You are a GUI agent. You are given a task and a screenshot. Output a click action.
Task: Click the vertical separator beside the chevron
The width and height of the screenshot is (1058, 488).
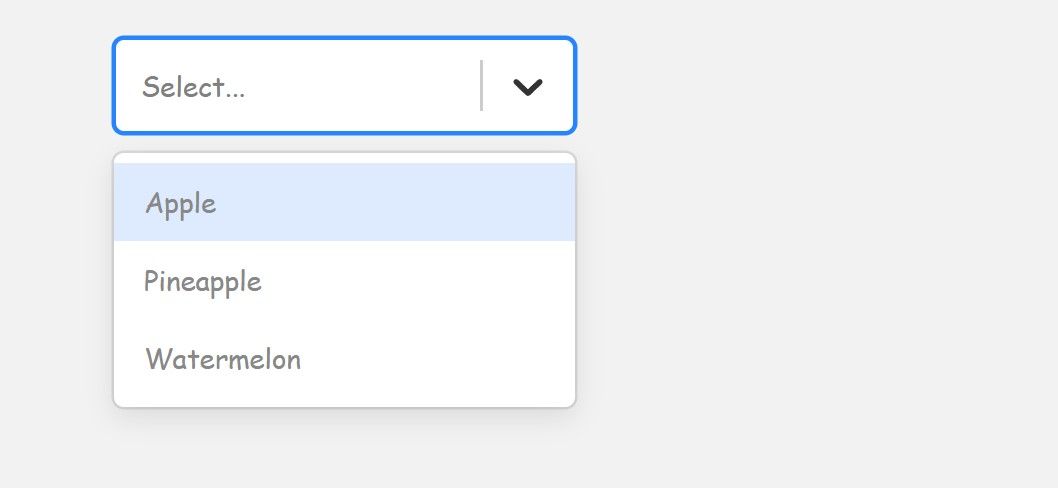tap(482, 86)
